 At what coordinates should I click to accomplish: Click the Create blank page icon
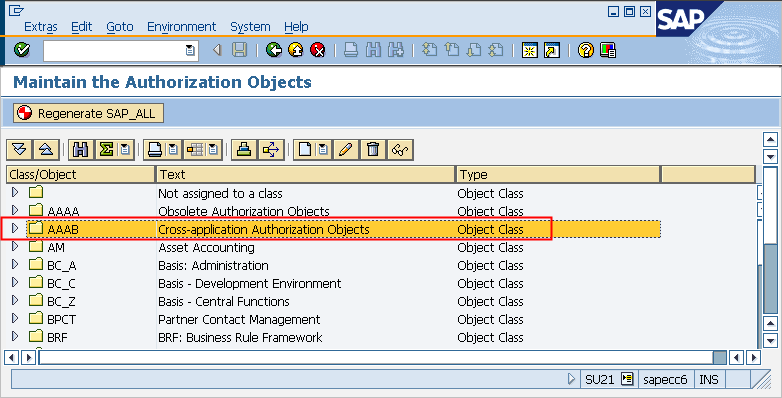click(x=305, y=150)
